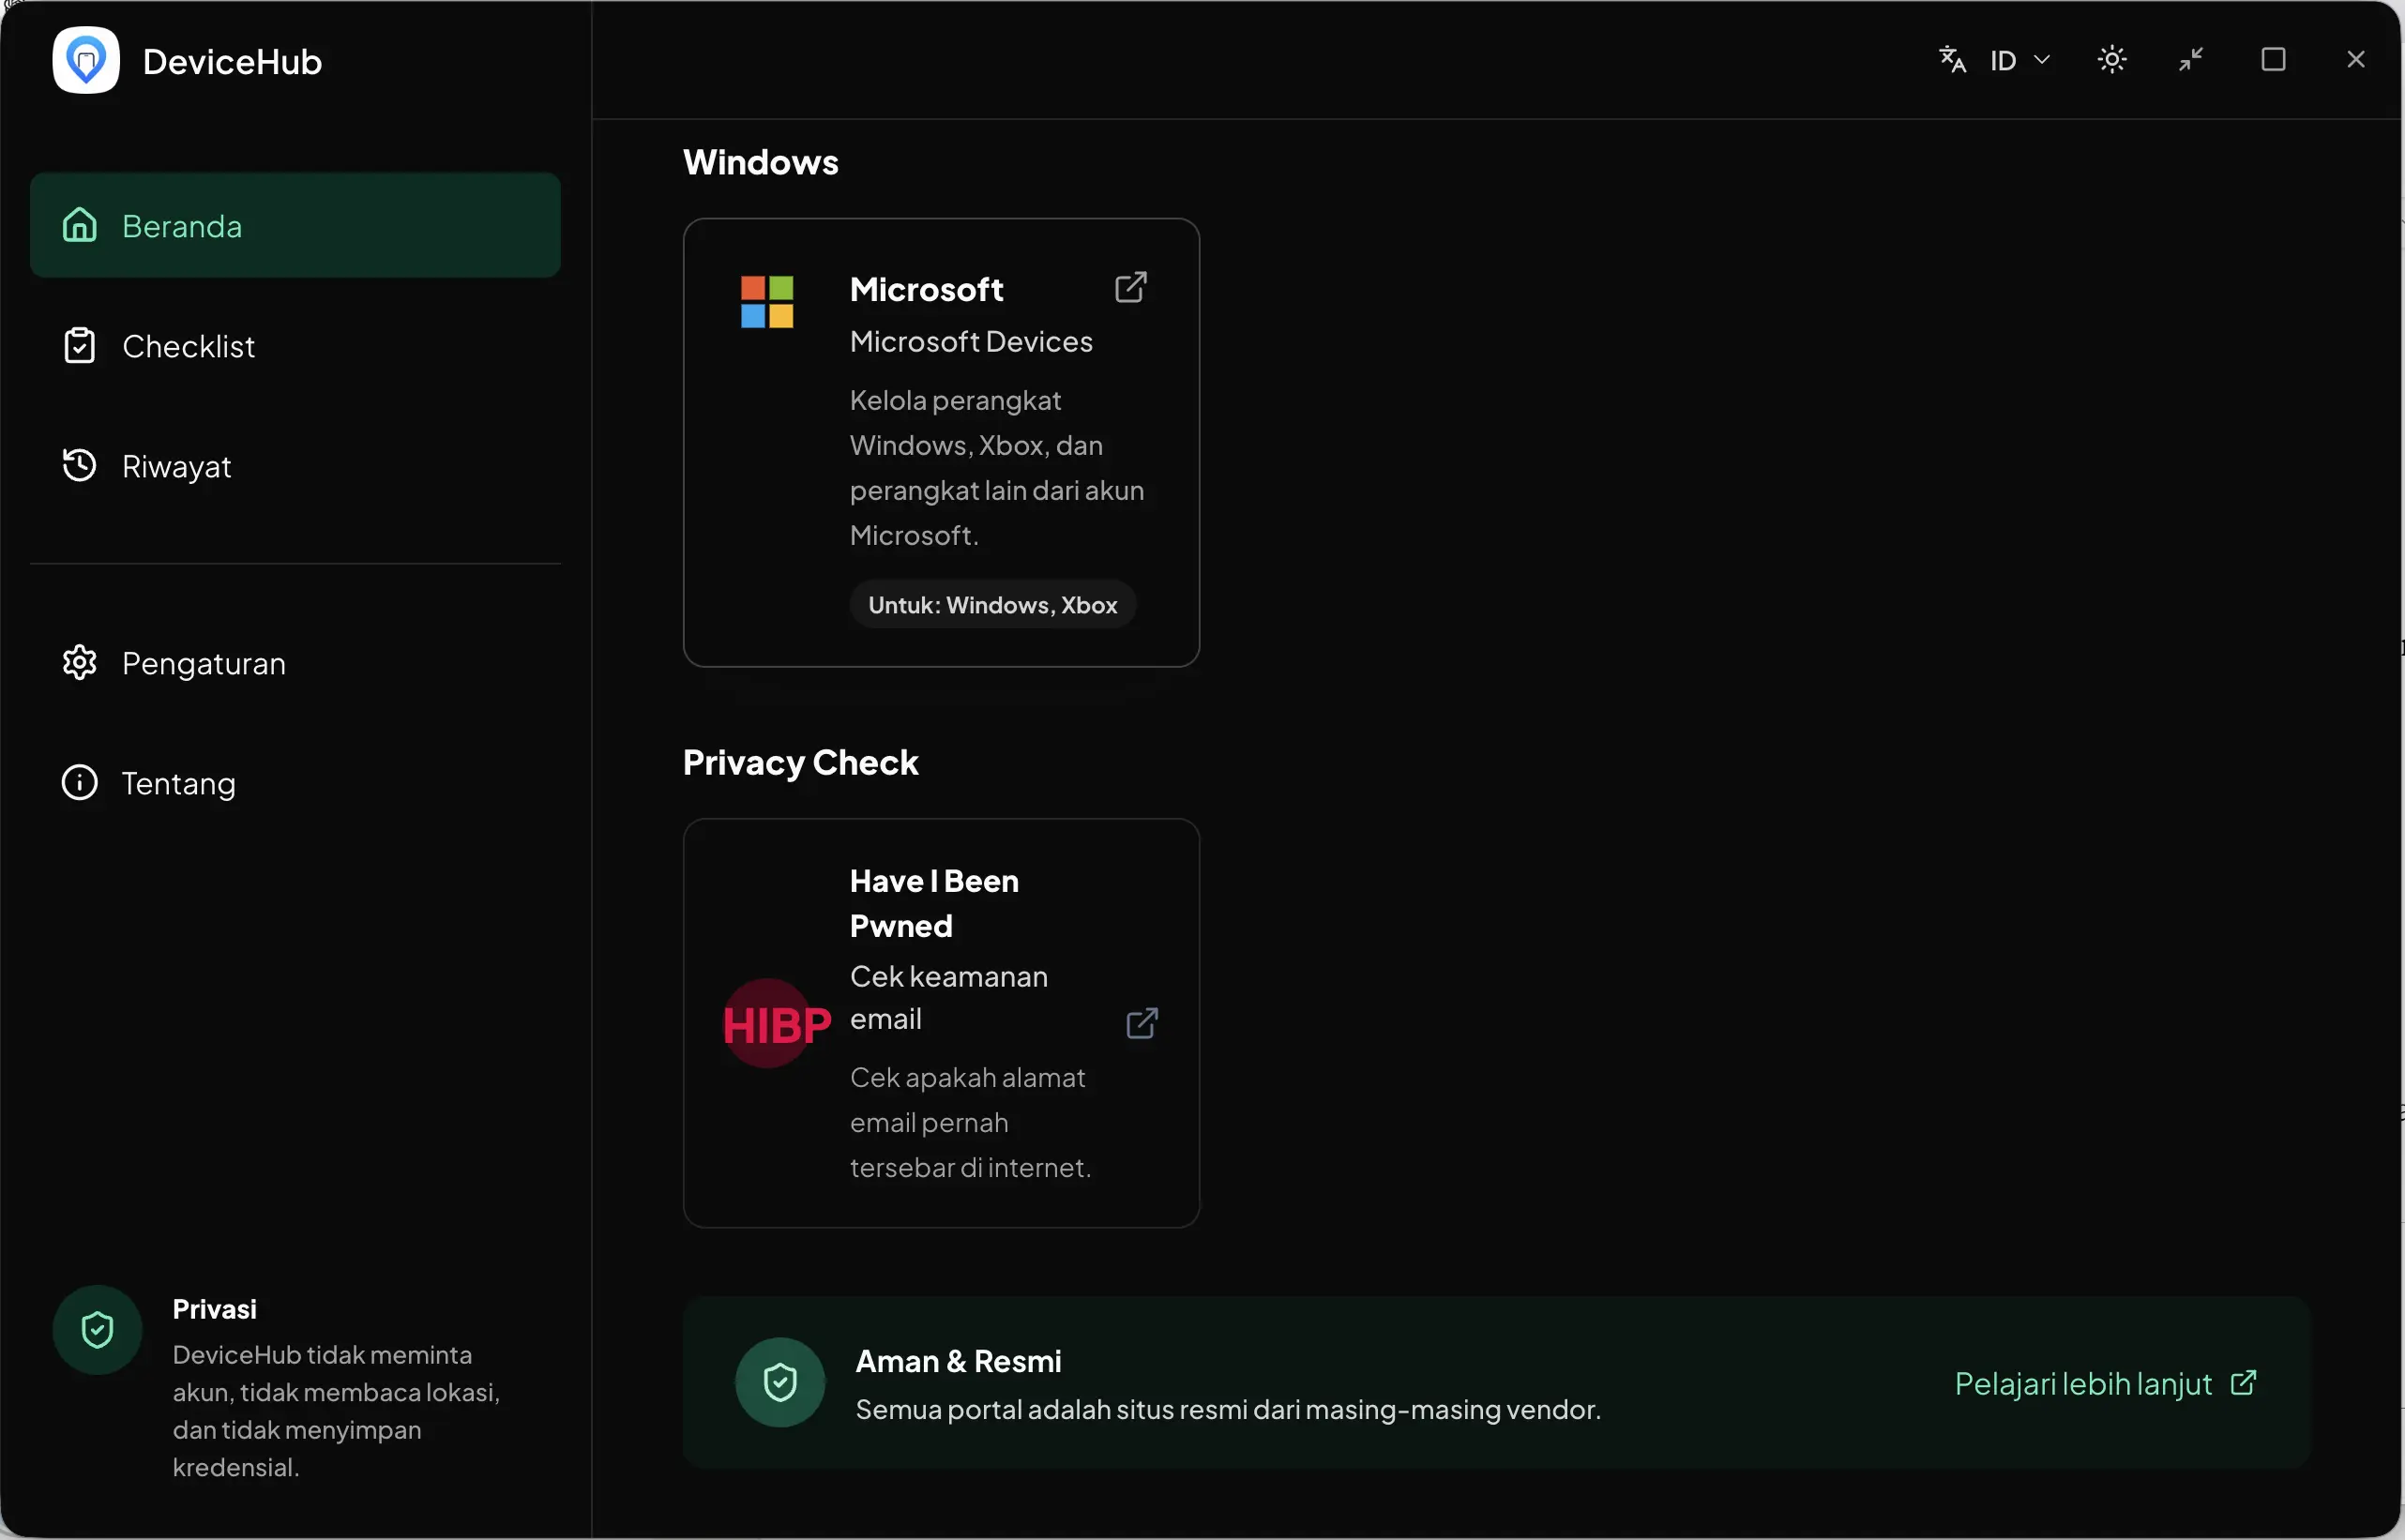
Task: Click the Aman & Resmi shield icon
Action: click(x=780, y=1383)
